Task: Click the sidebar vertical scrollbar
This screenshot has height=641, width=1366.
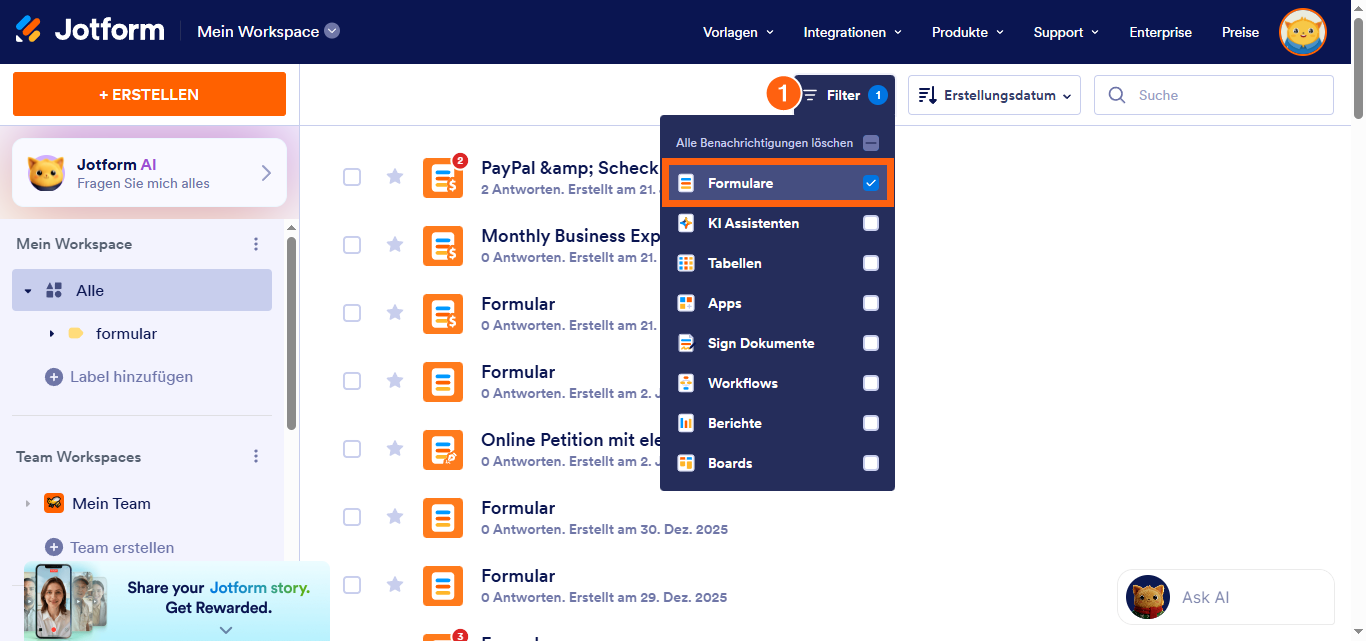Action: 291,333
